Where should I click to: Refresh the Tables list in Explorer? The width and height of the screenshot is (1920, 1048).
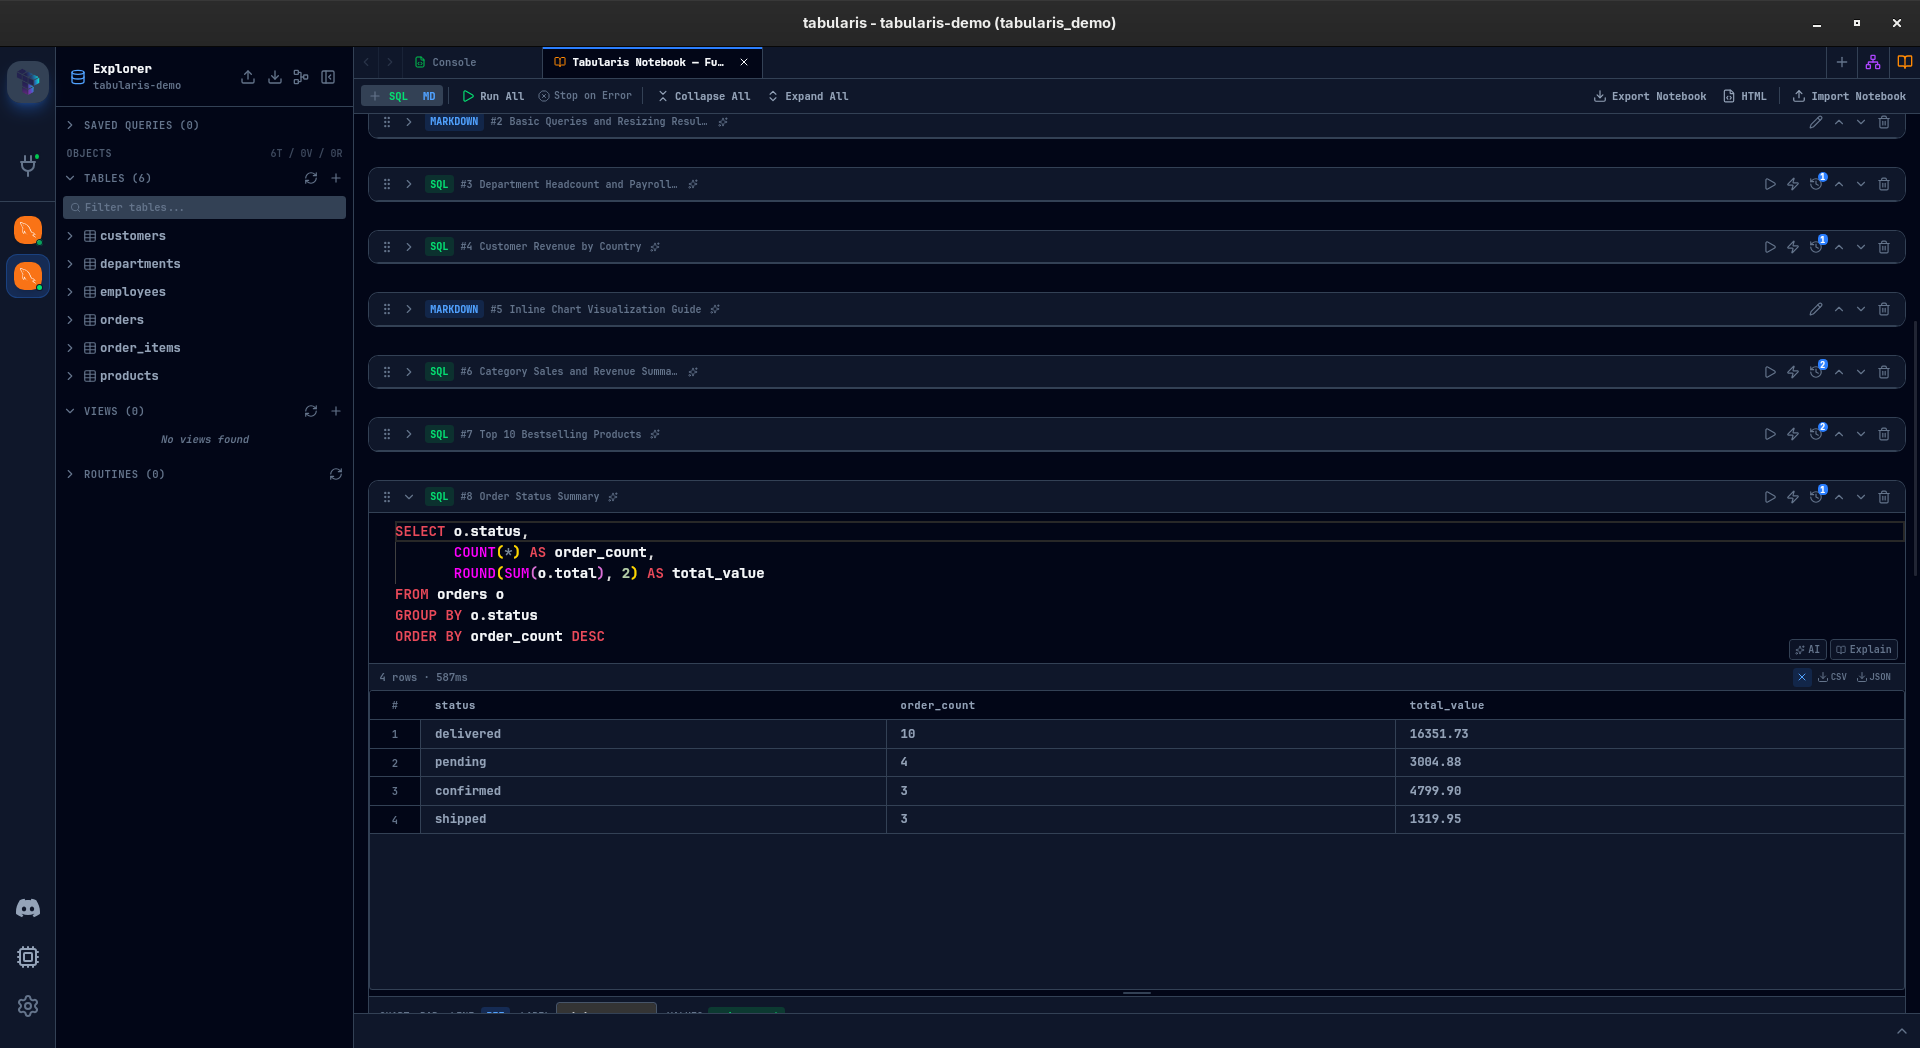[311, 178]
